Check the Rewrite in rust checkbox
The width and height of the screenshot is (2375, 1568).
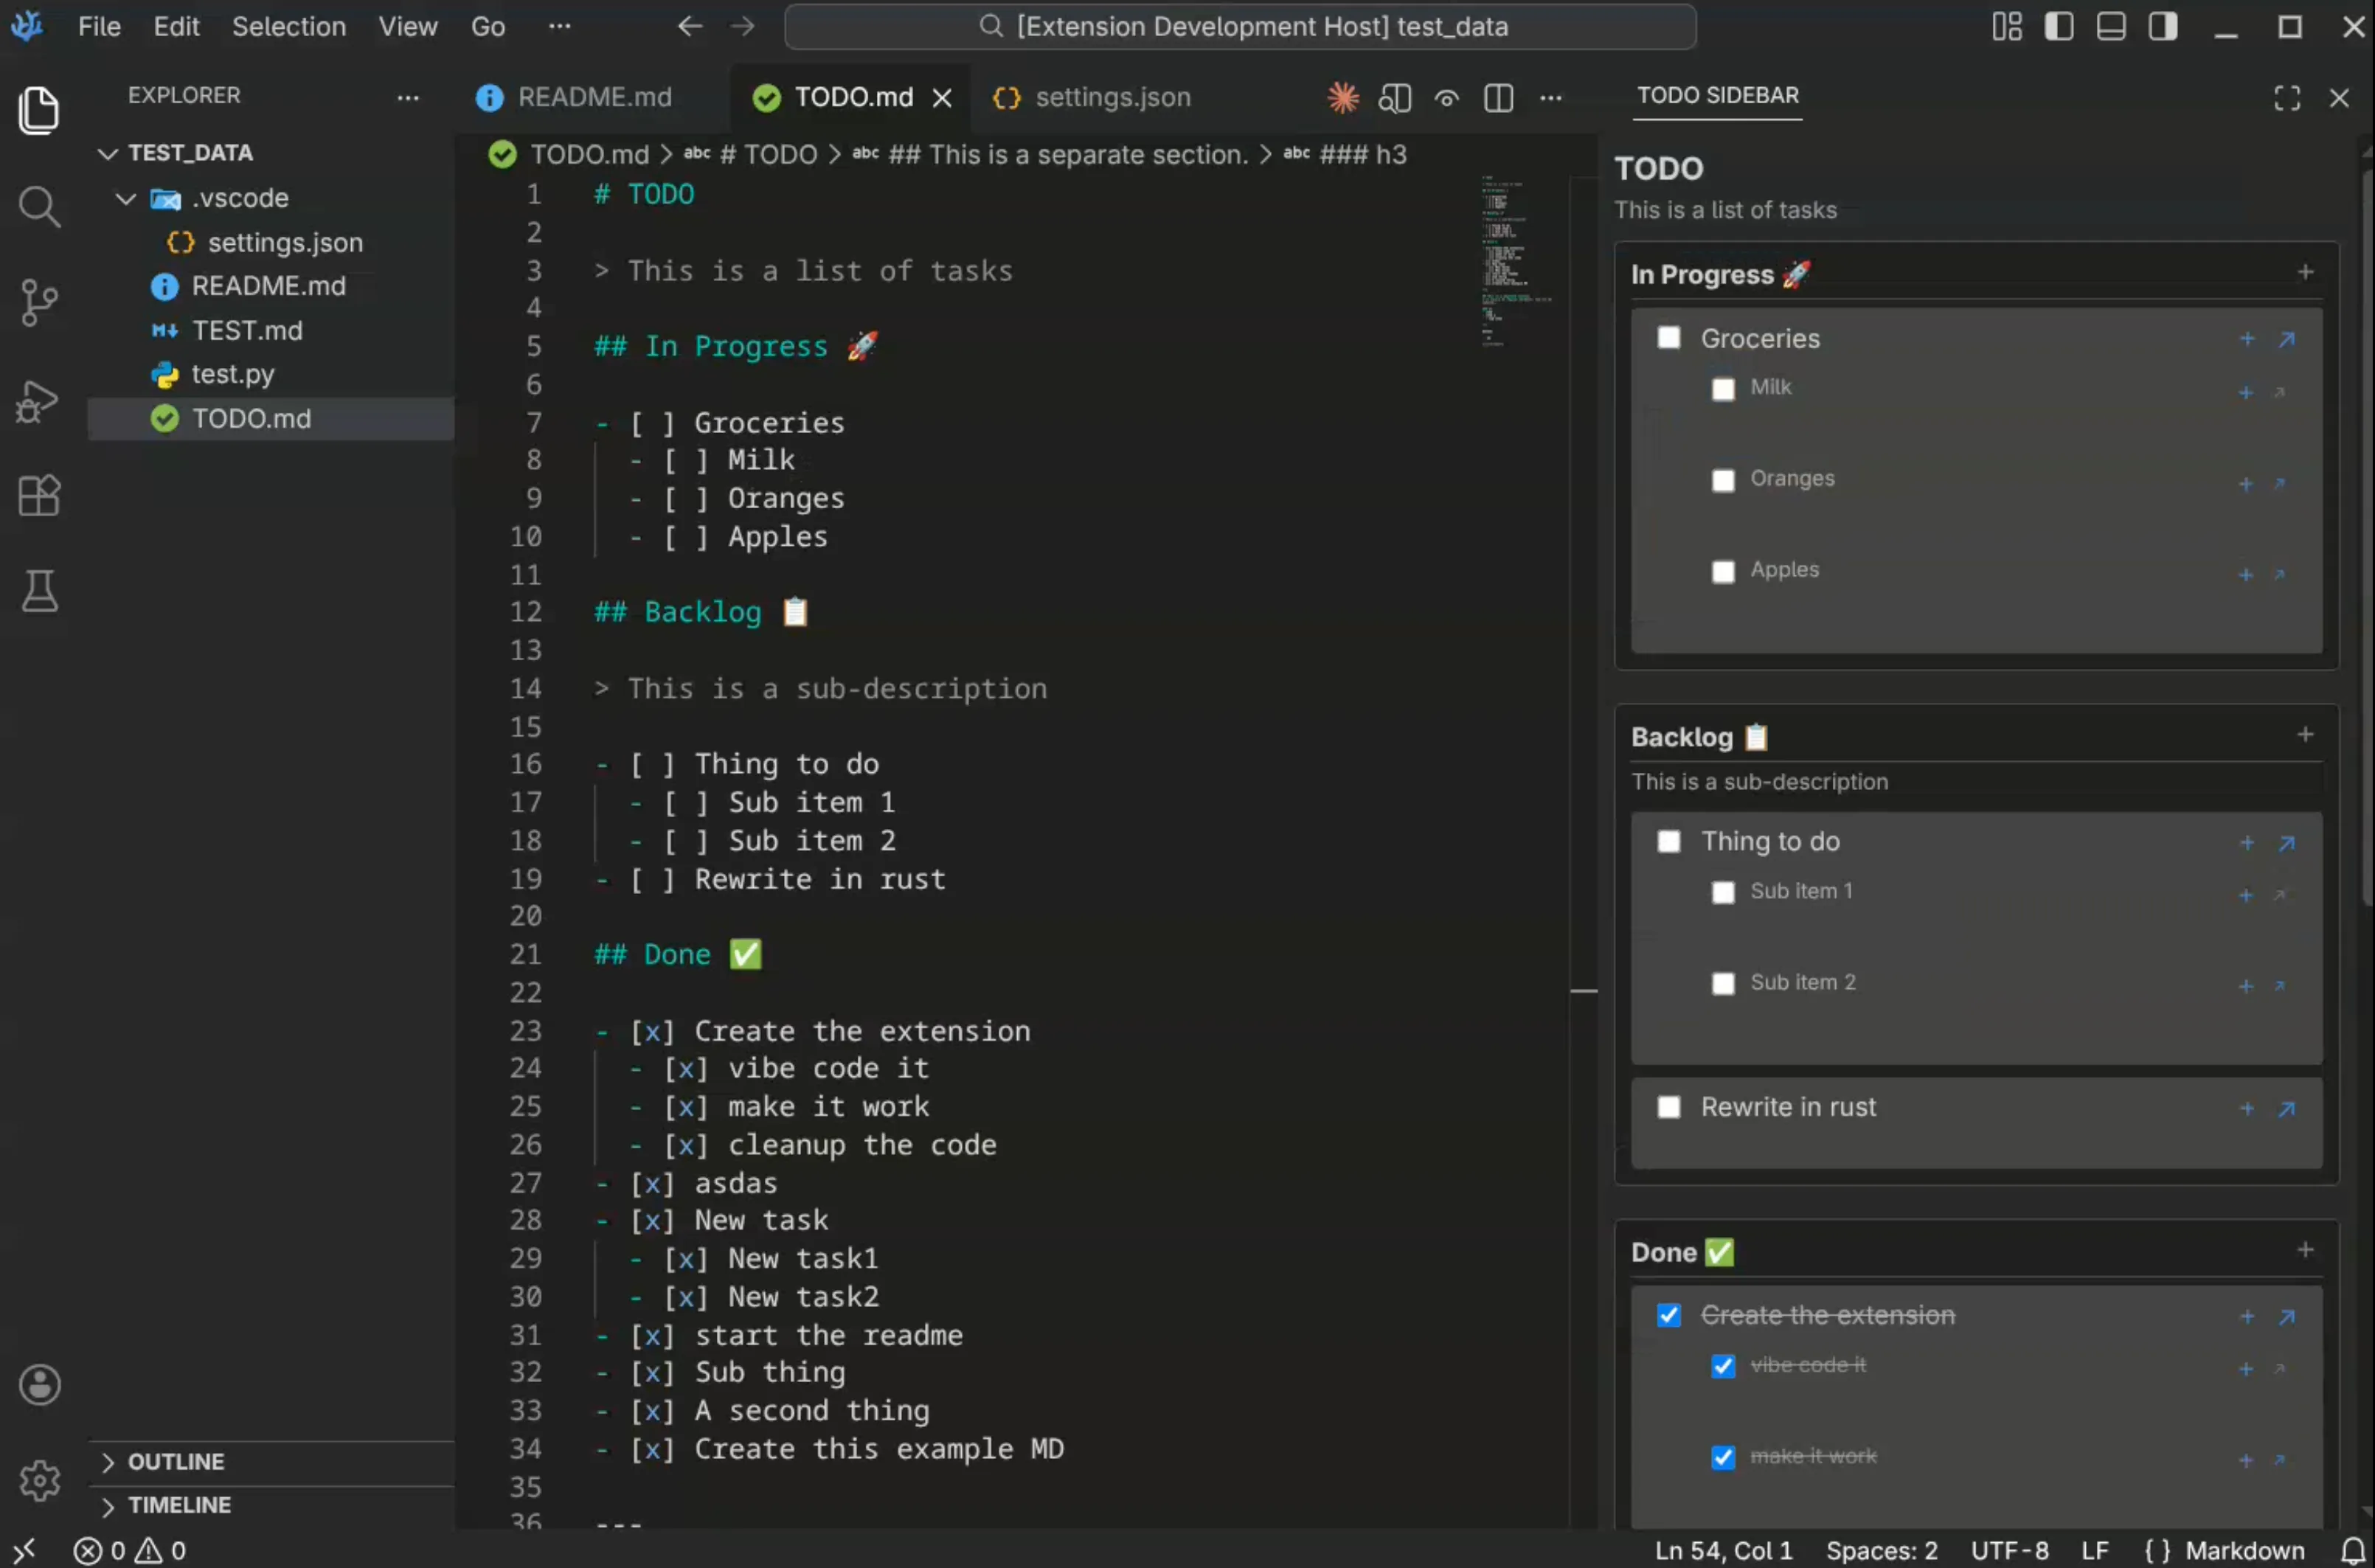click(1668, 1107)
